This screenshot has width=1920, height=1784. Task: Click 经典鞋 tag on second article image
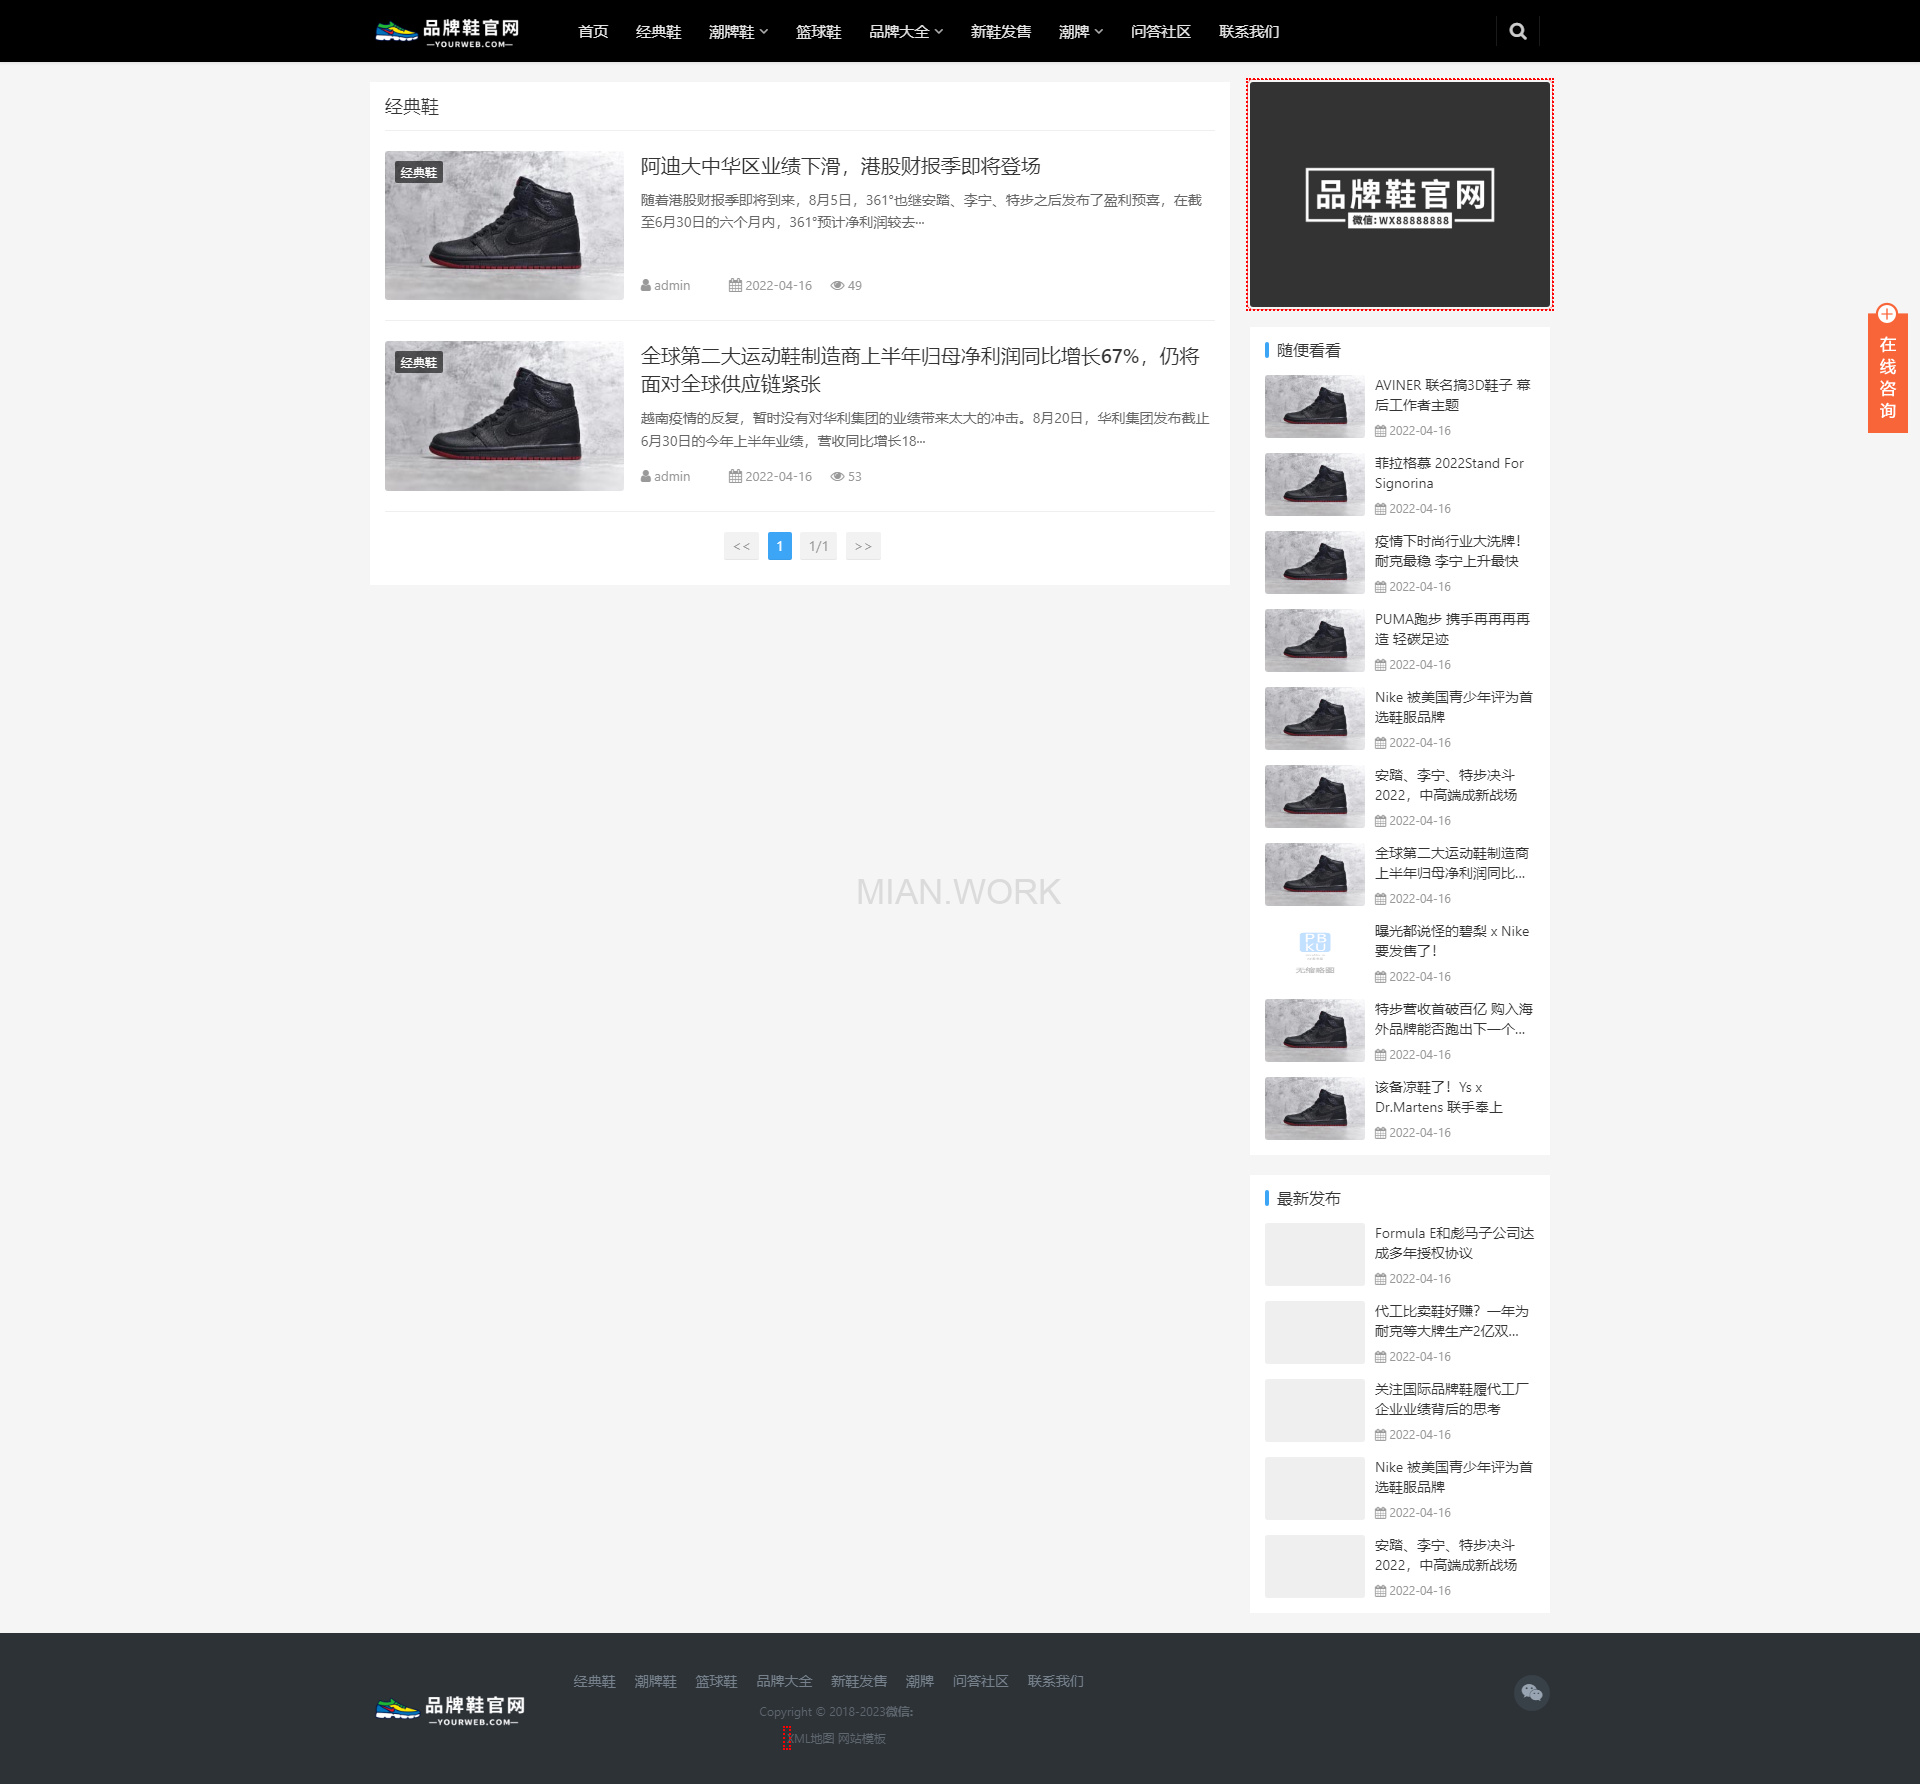click(x=418, y=362)
